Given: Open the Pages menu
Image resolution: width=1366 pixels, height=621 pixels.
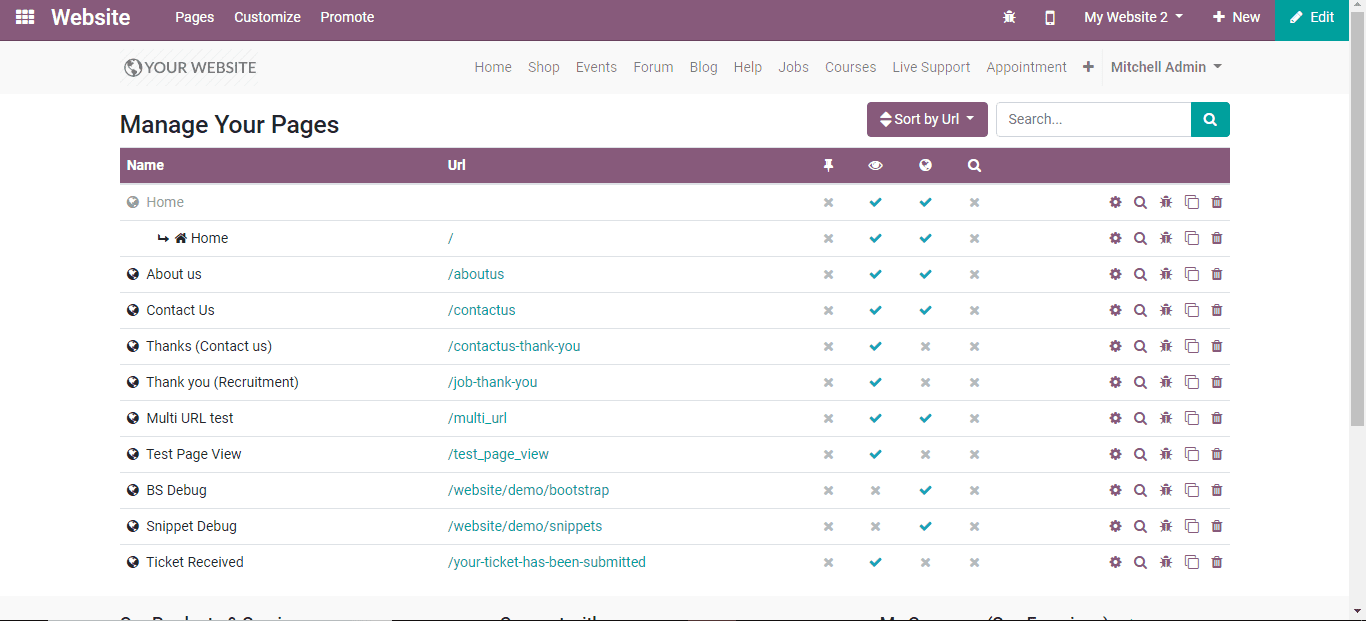Looking at the screenshot, I should click(195, 17).
